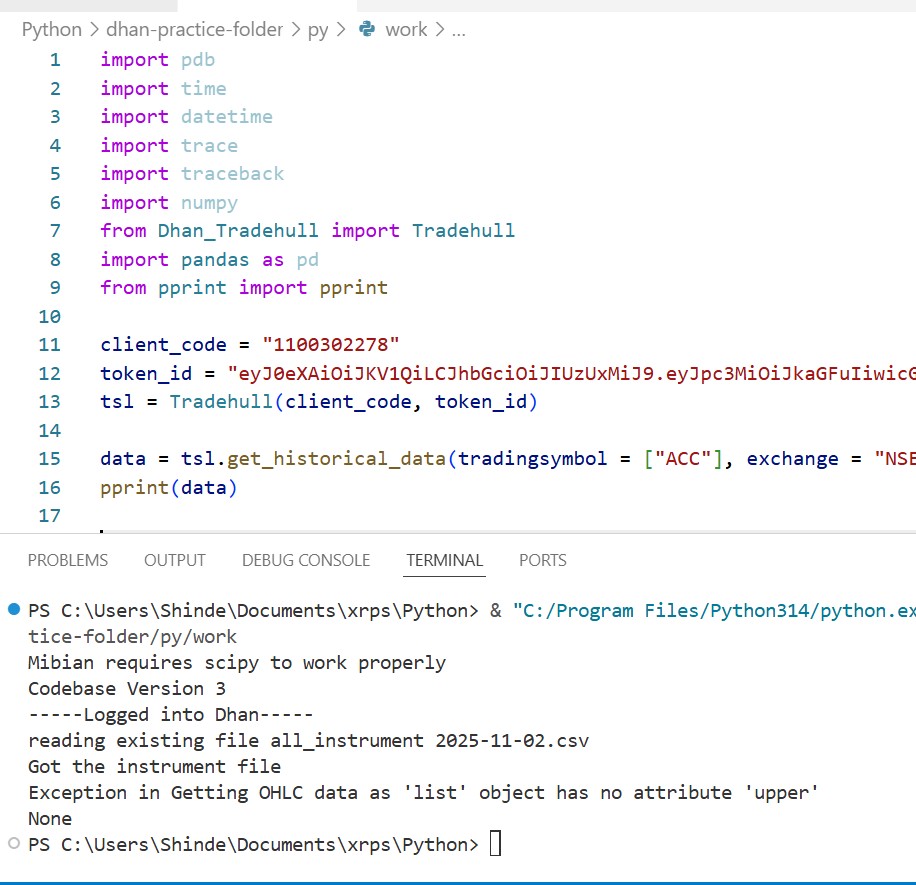Select the 'work' file breadcrumb
Image resolution: width=916 pixels, height=885 pixels.
pyautogui.click(x=406, y=30)
